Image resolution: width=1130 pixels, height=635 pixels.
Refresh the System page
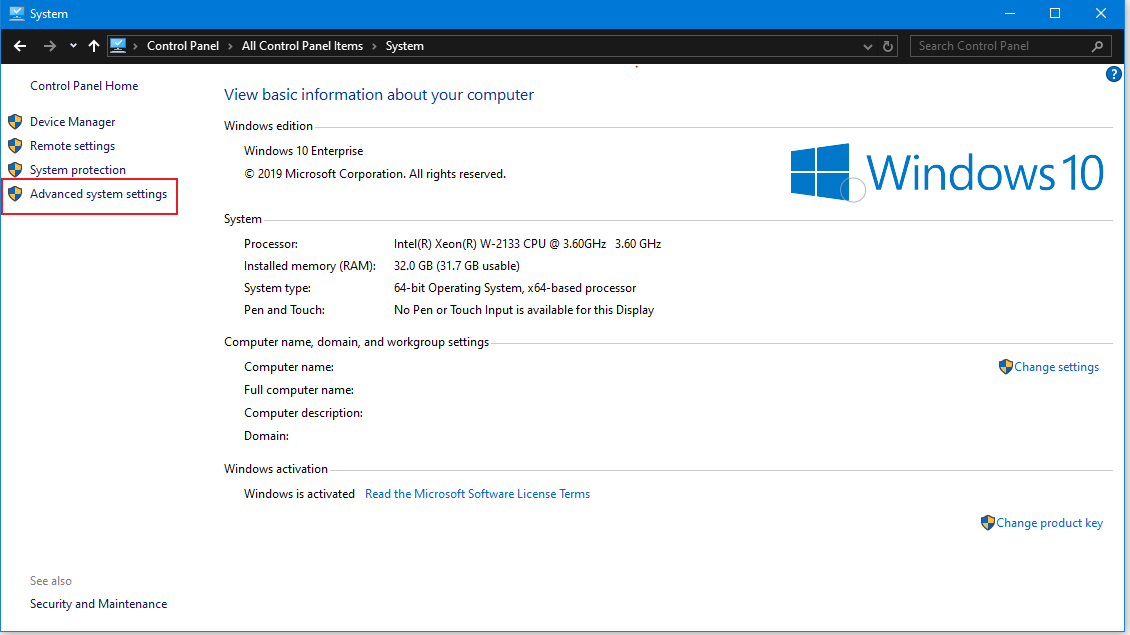(888, 46)
